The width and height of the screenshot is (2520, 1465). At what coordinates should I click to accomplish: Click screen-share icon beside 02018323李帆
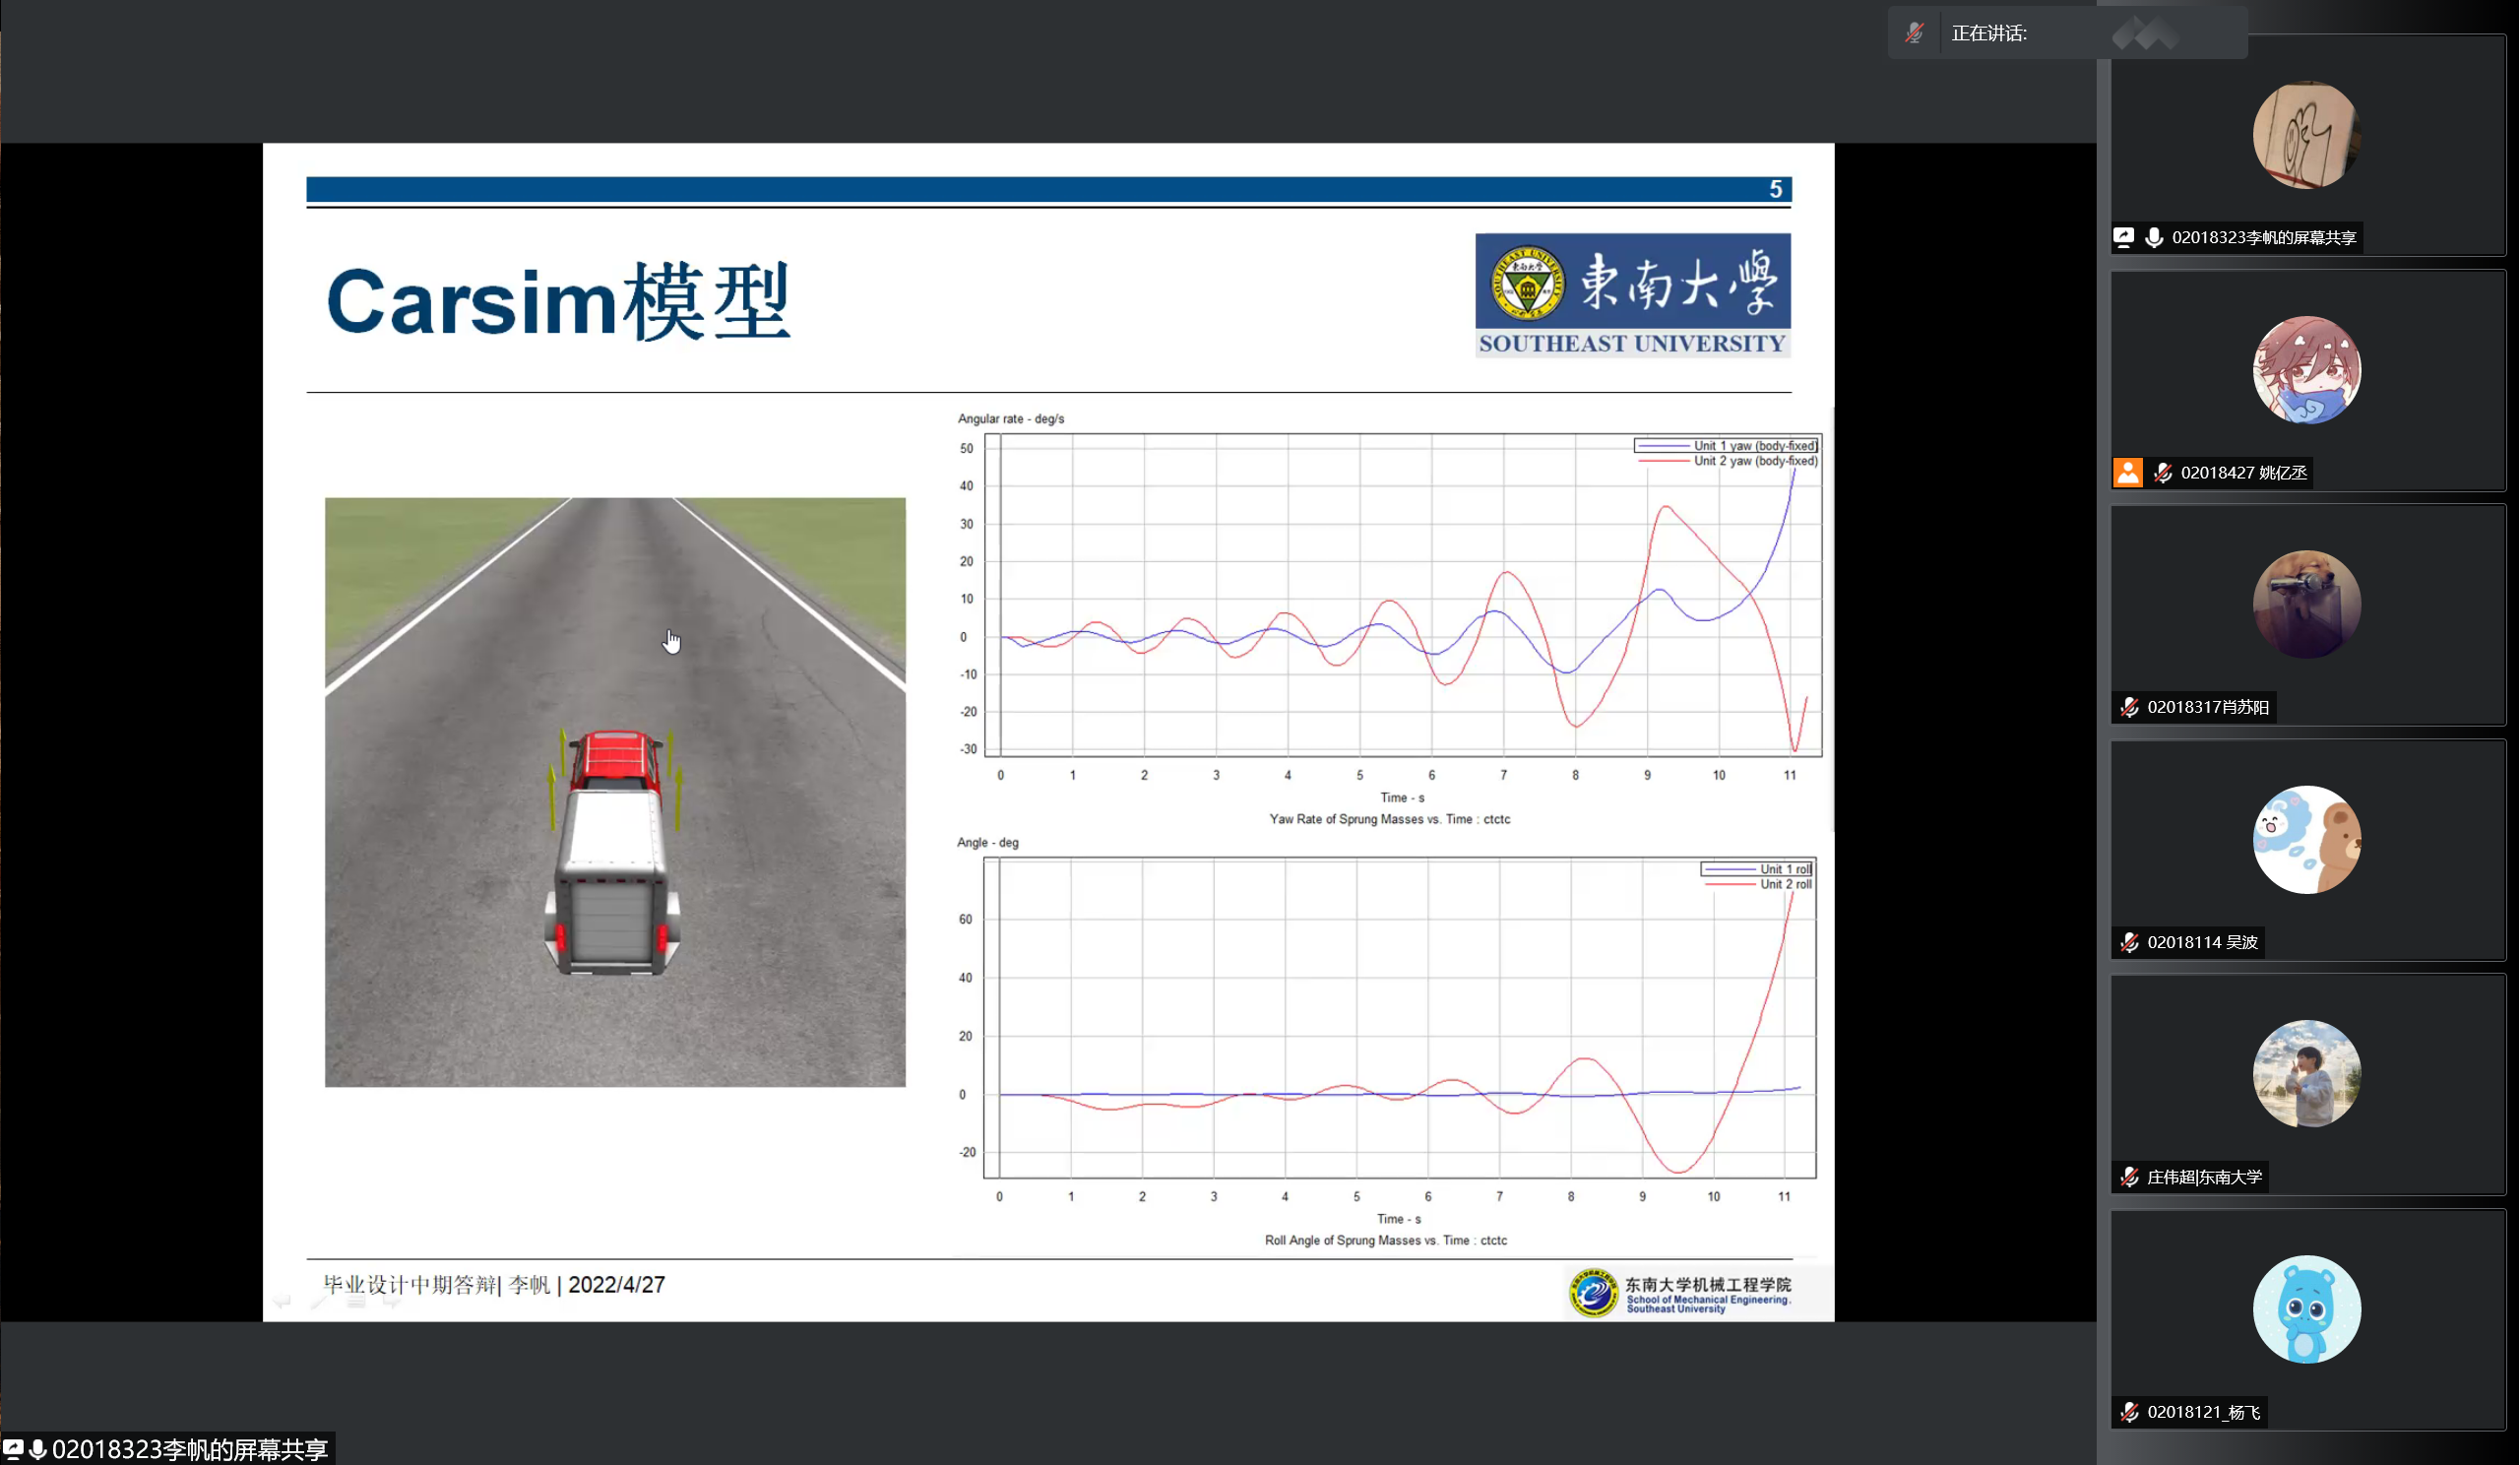click(x=2124, y=237)
